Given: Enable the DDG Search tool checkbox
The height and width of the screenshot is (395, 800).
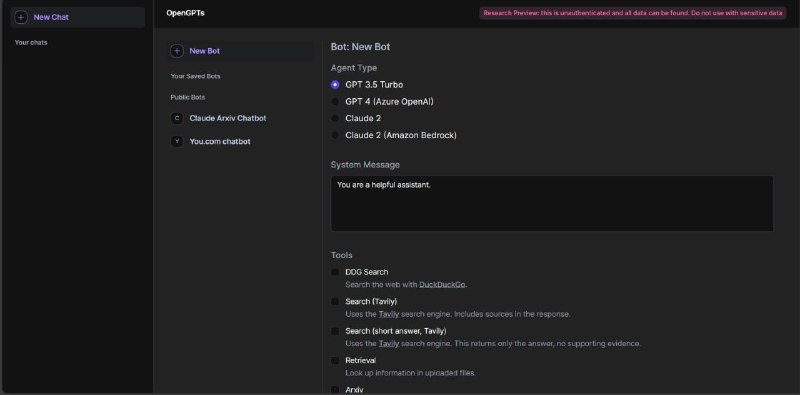Looking at the screenshot, I should 335,272.
